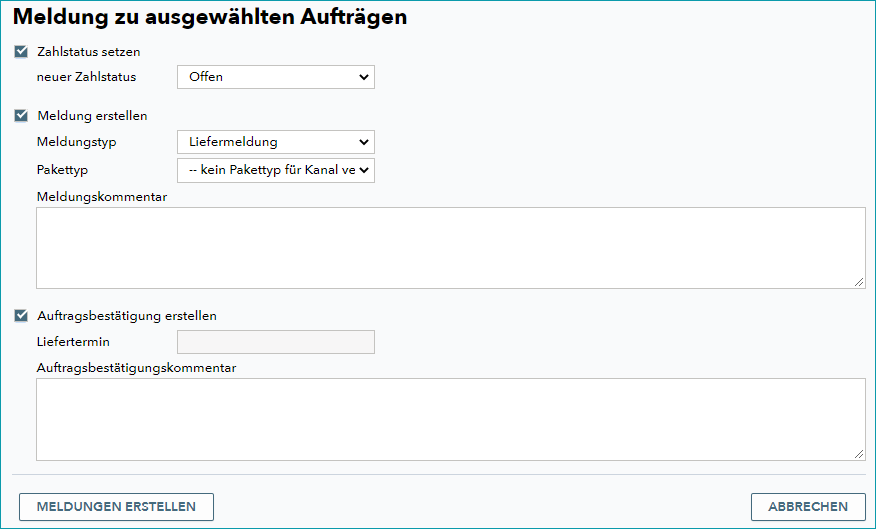Click the MELDUNGEN ERSTELLEN button
The height and width of the screenshot is (529, 876).
116,507
